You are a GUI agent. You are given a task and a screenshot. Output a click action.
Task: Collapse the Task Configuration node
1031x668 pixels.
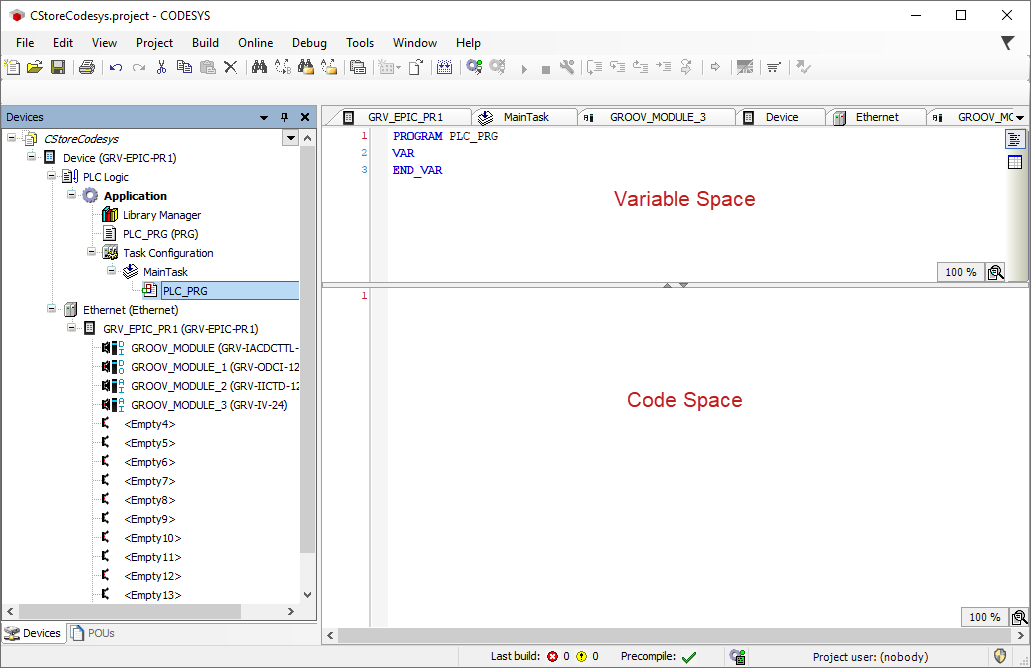(x=91, y=252)
